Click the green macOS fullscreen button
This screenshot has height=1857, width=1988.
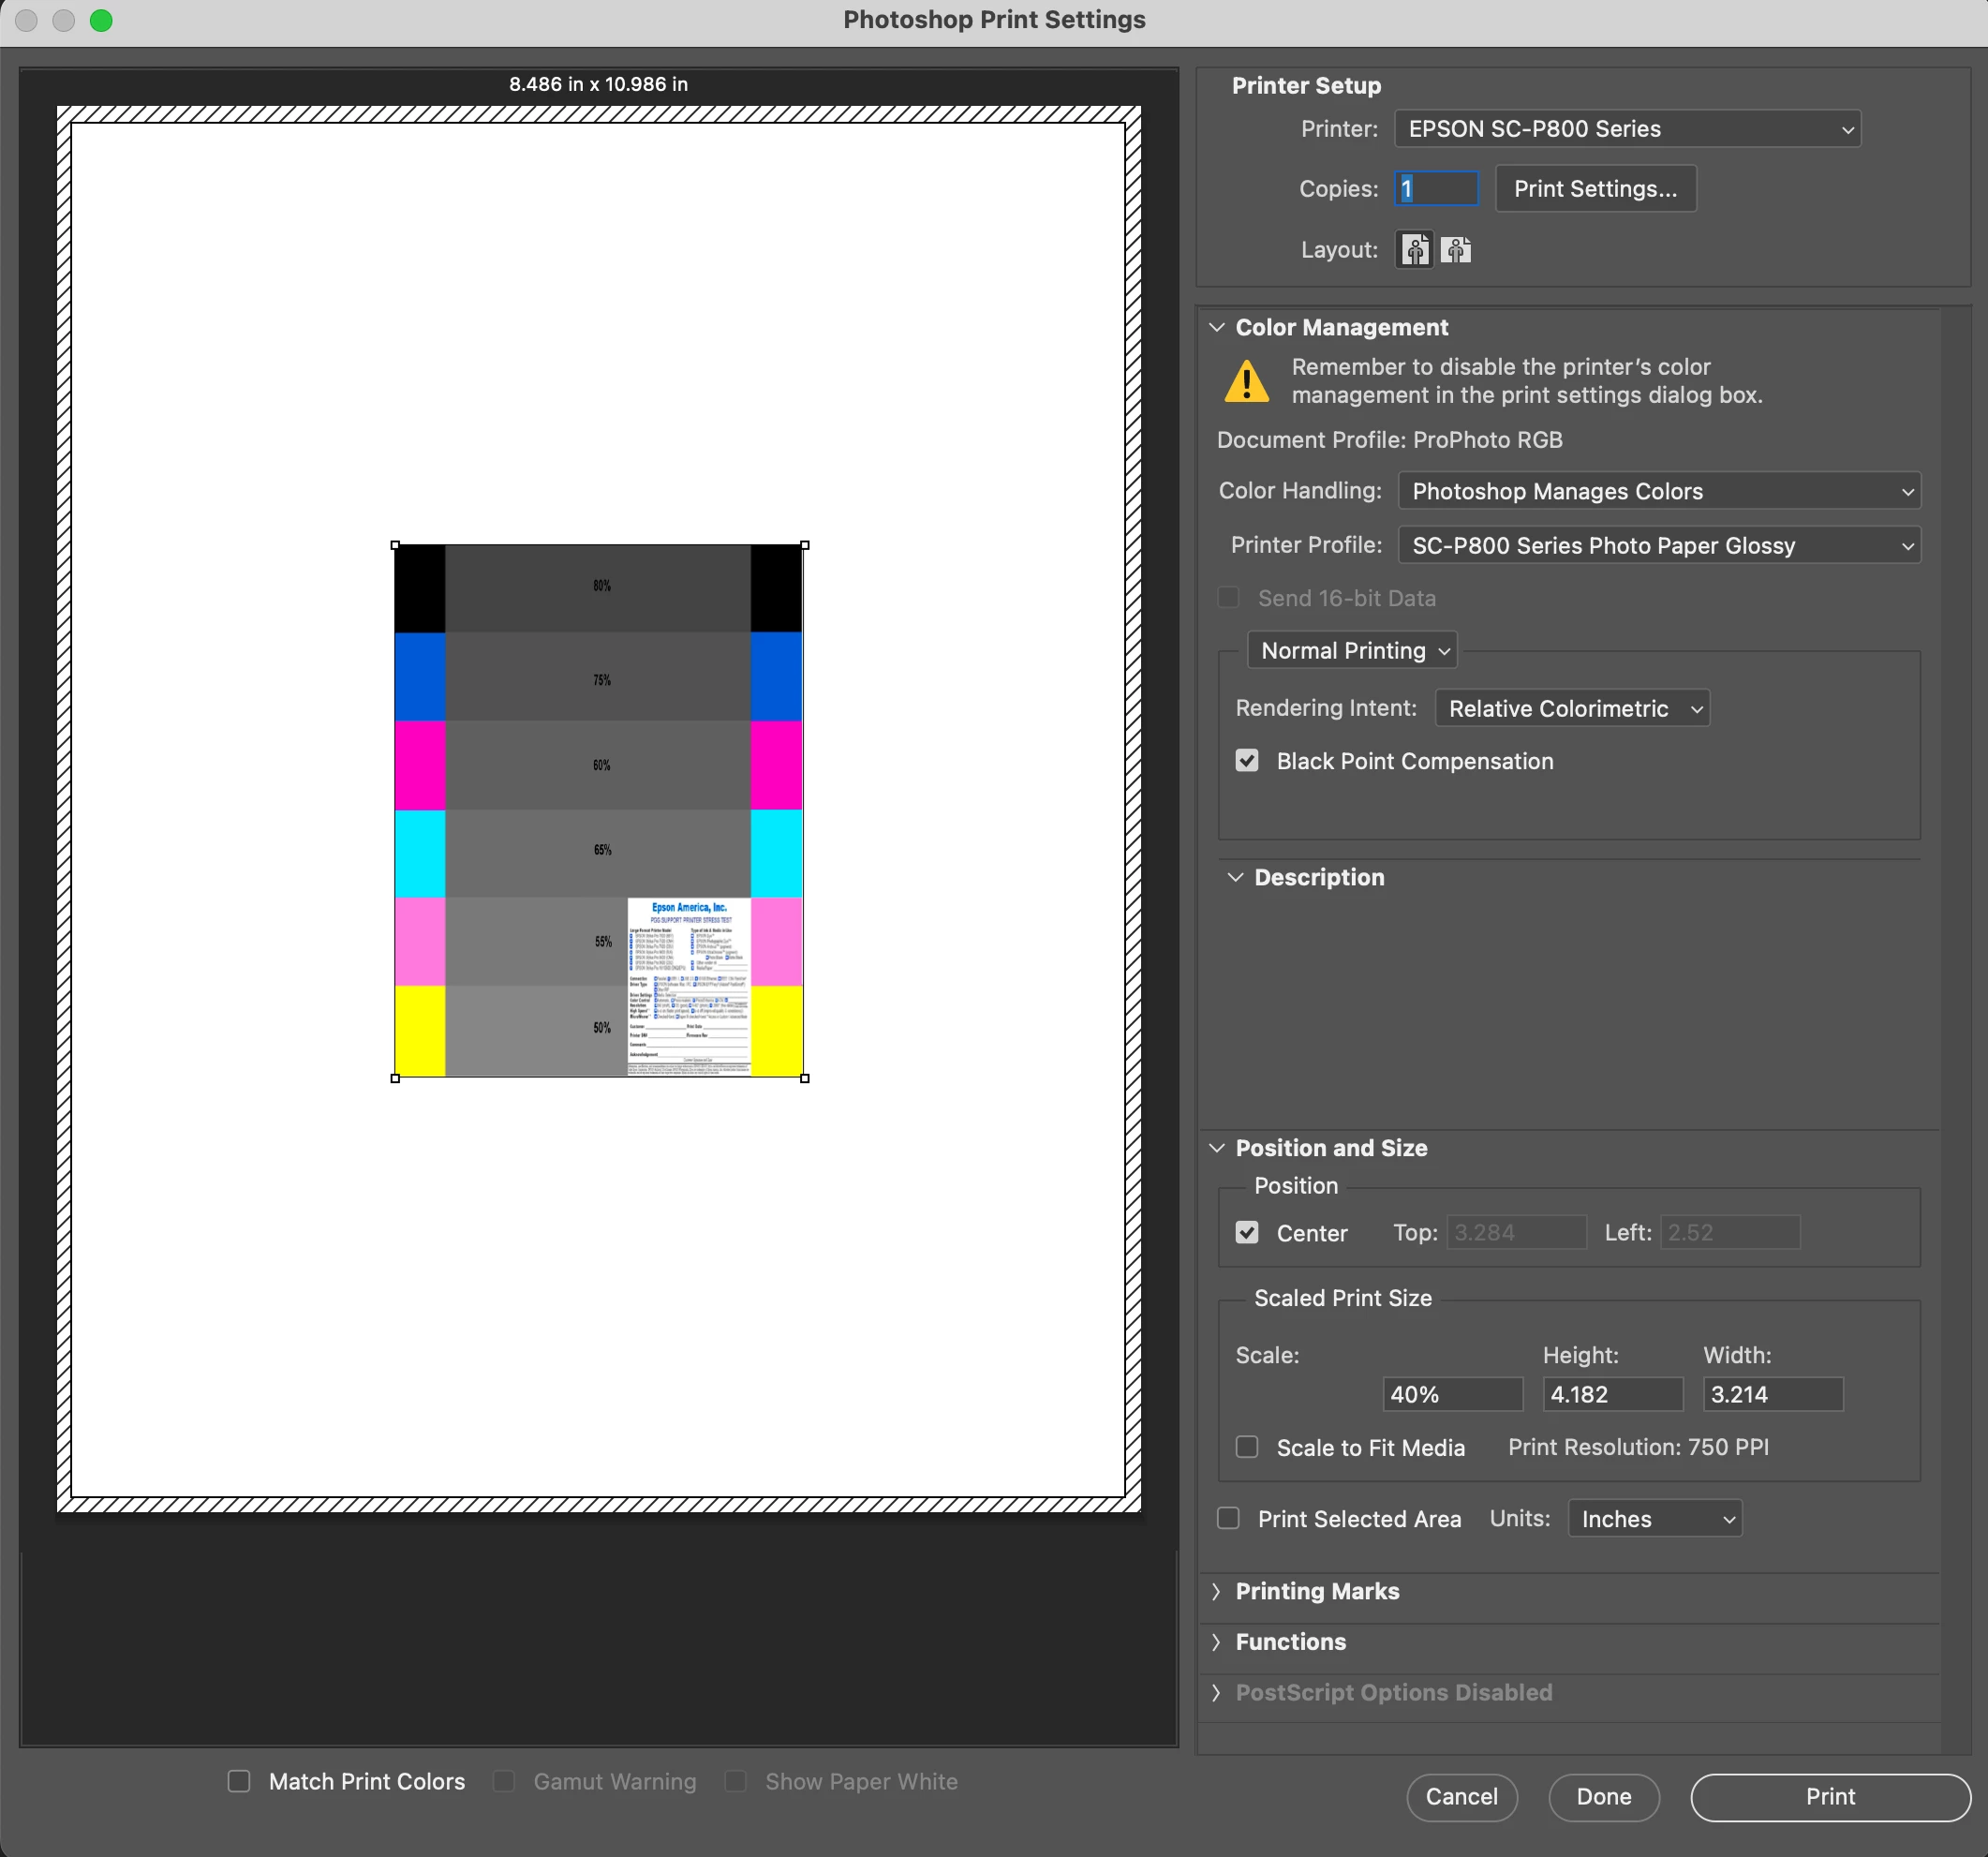pyautogui.click(x=101, y=20)
